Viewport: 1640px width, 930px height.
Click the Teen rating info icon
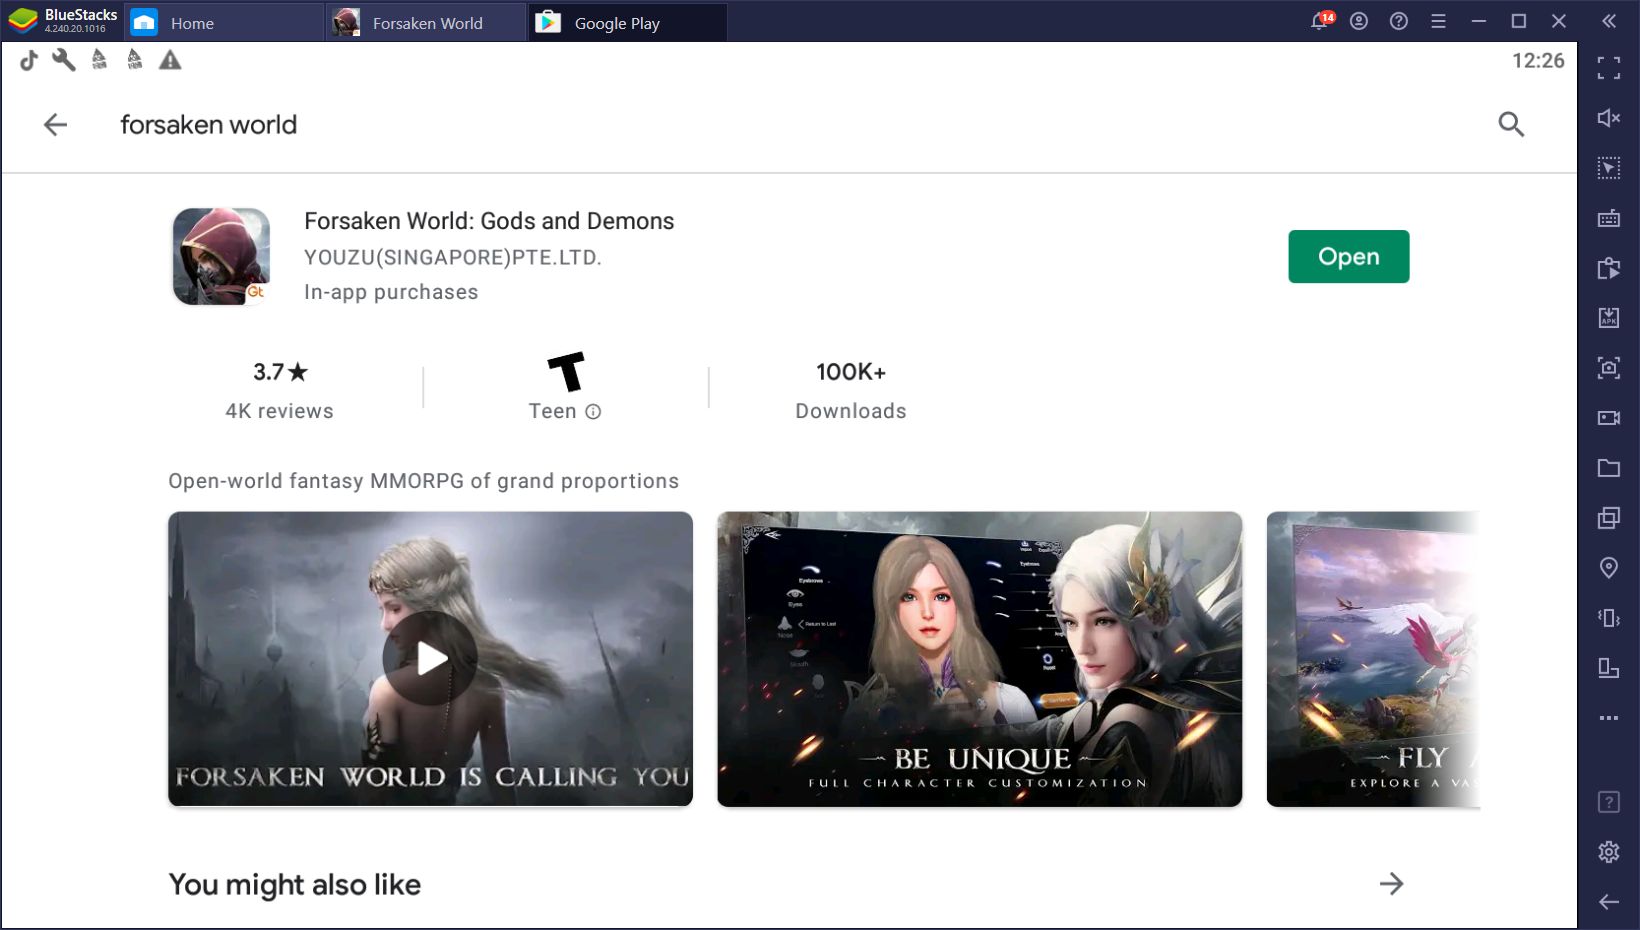pyautogui.click(x=593, y=411)
